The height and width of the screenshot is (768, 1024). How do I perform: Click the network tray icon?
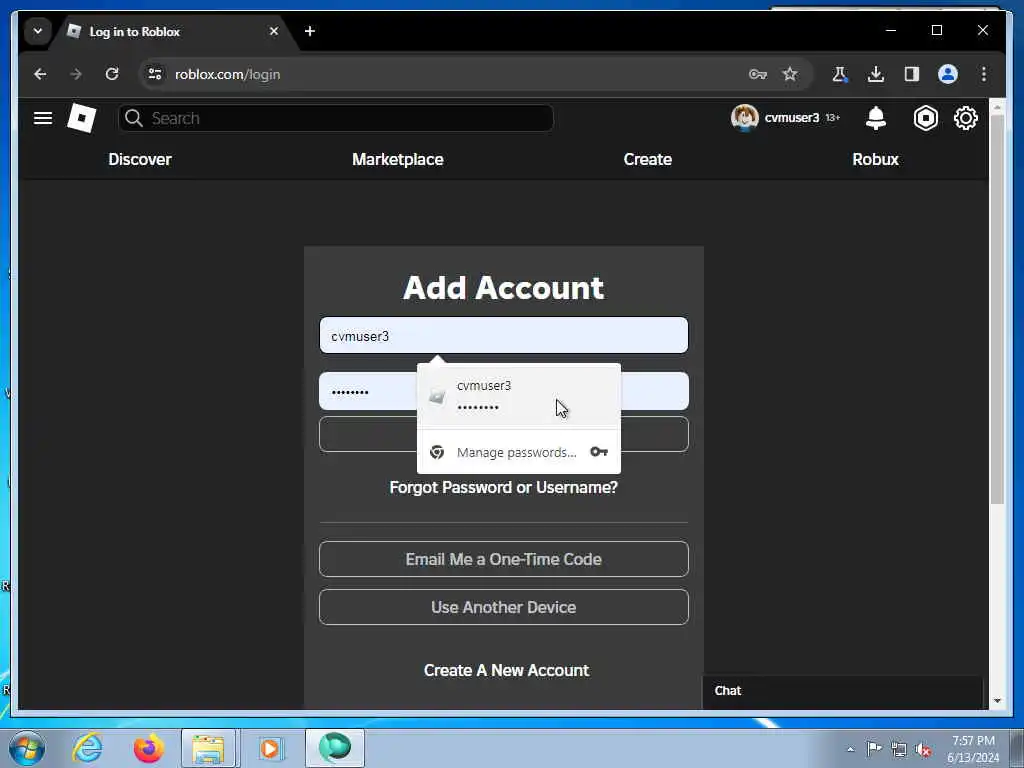(899, 750)
